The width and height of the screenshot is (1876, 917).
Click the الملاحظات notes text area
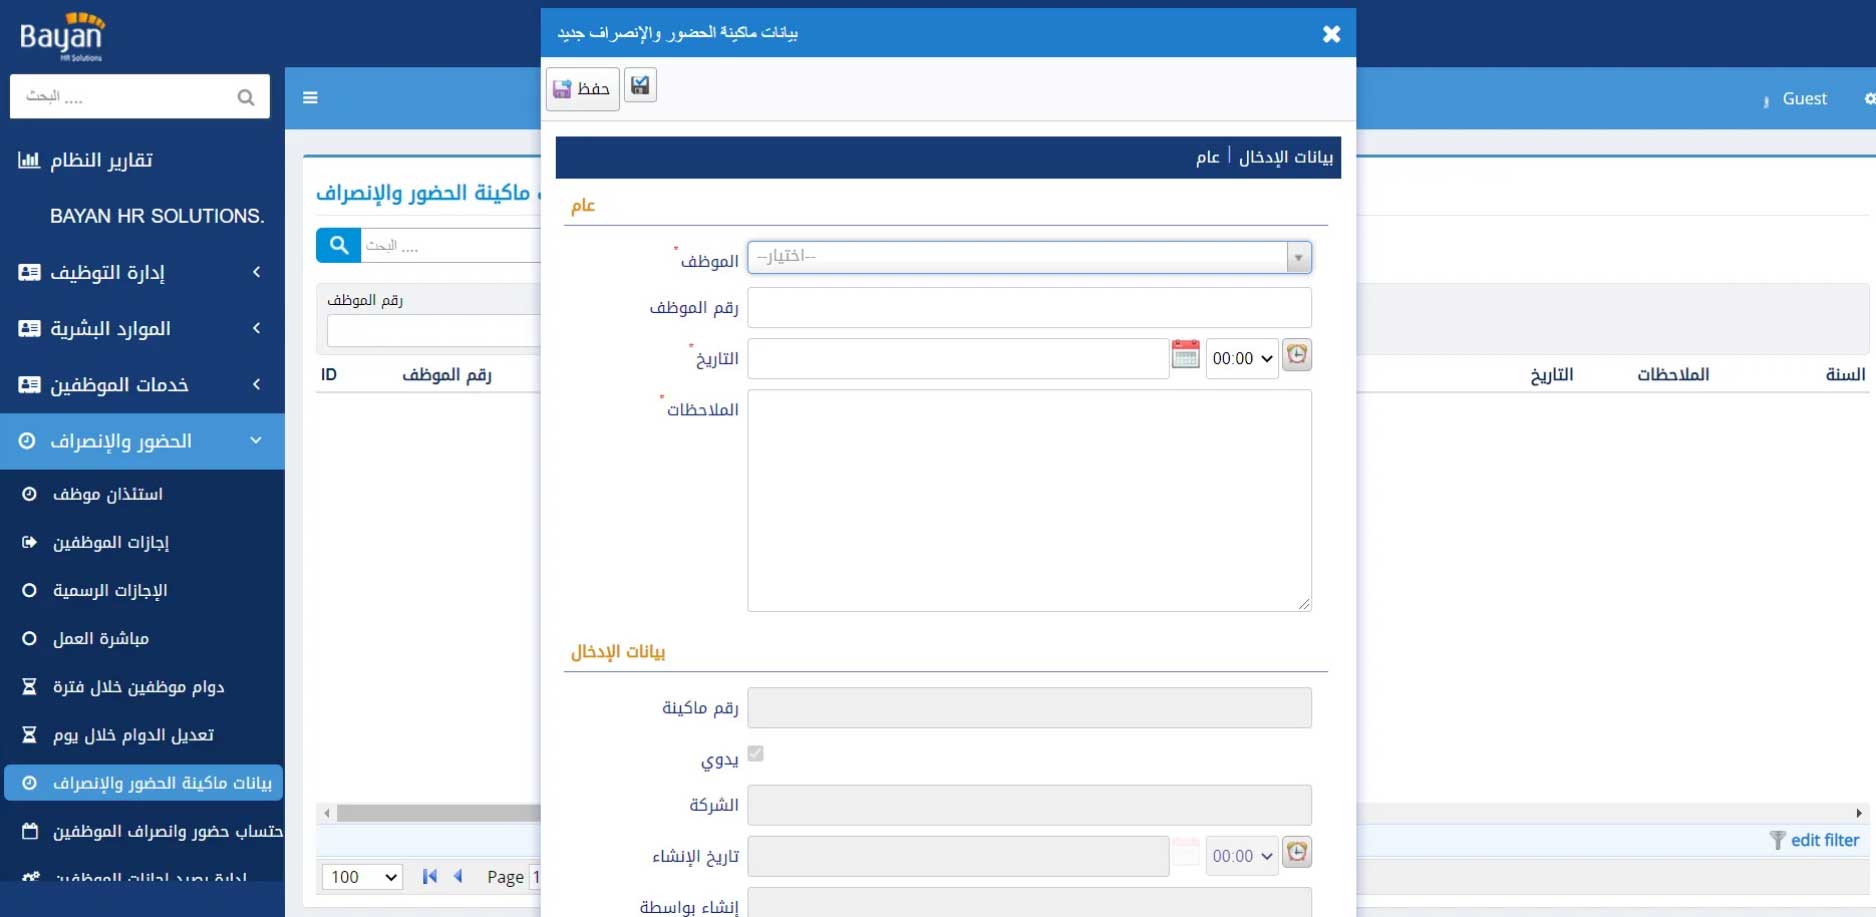coord(1029,500)
